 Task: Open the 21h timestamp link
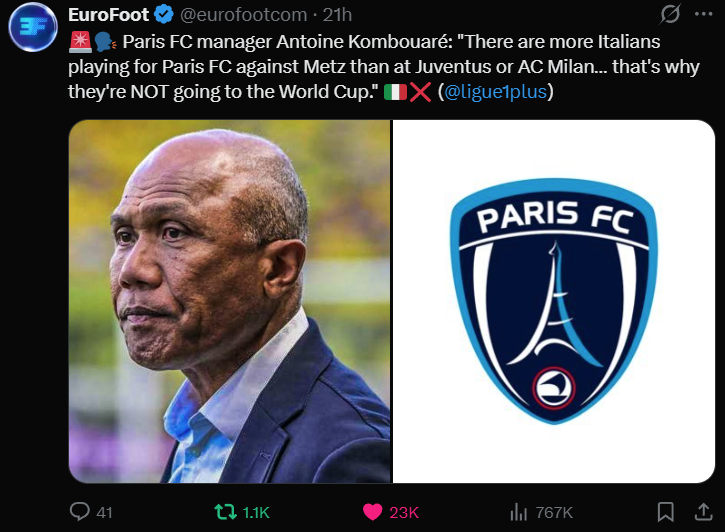click(337, 15)
